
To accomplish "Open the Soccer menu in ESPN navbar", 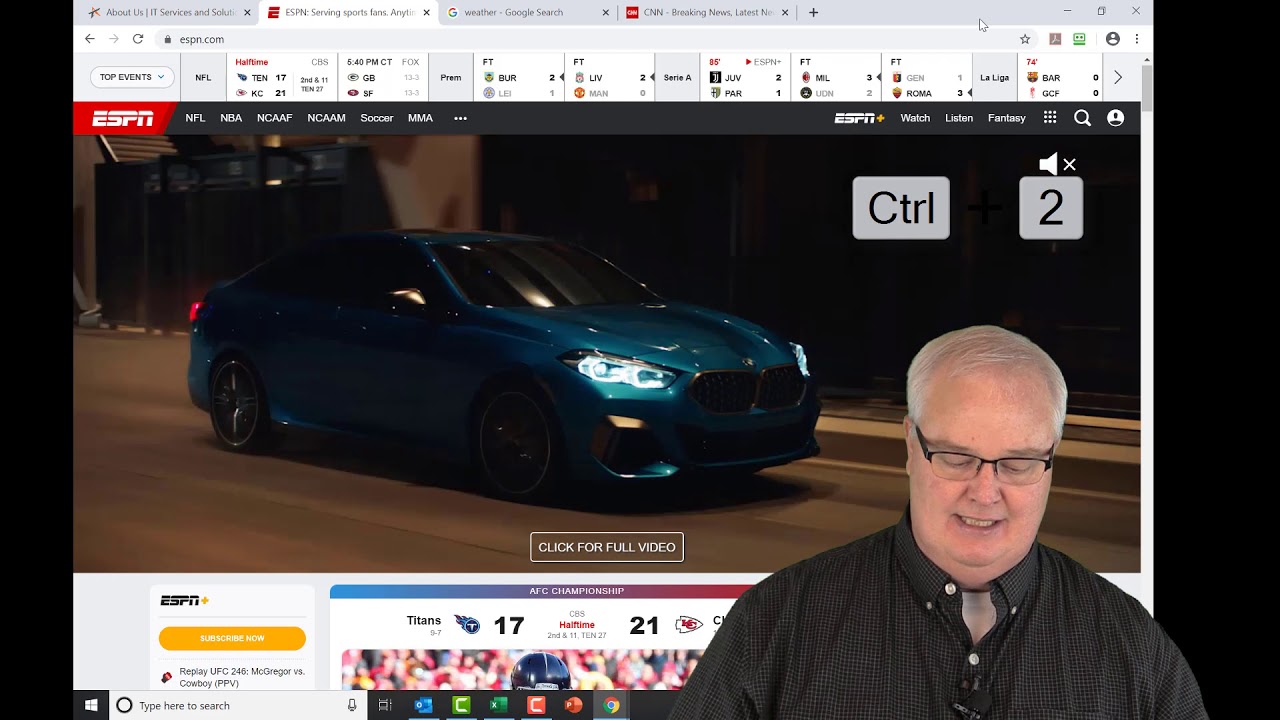I will point(377,118).
